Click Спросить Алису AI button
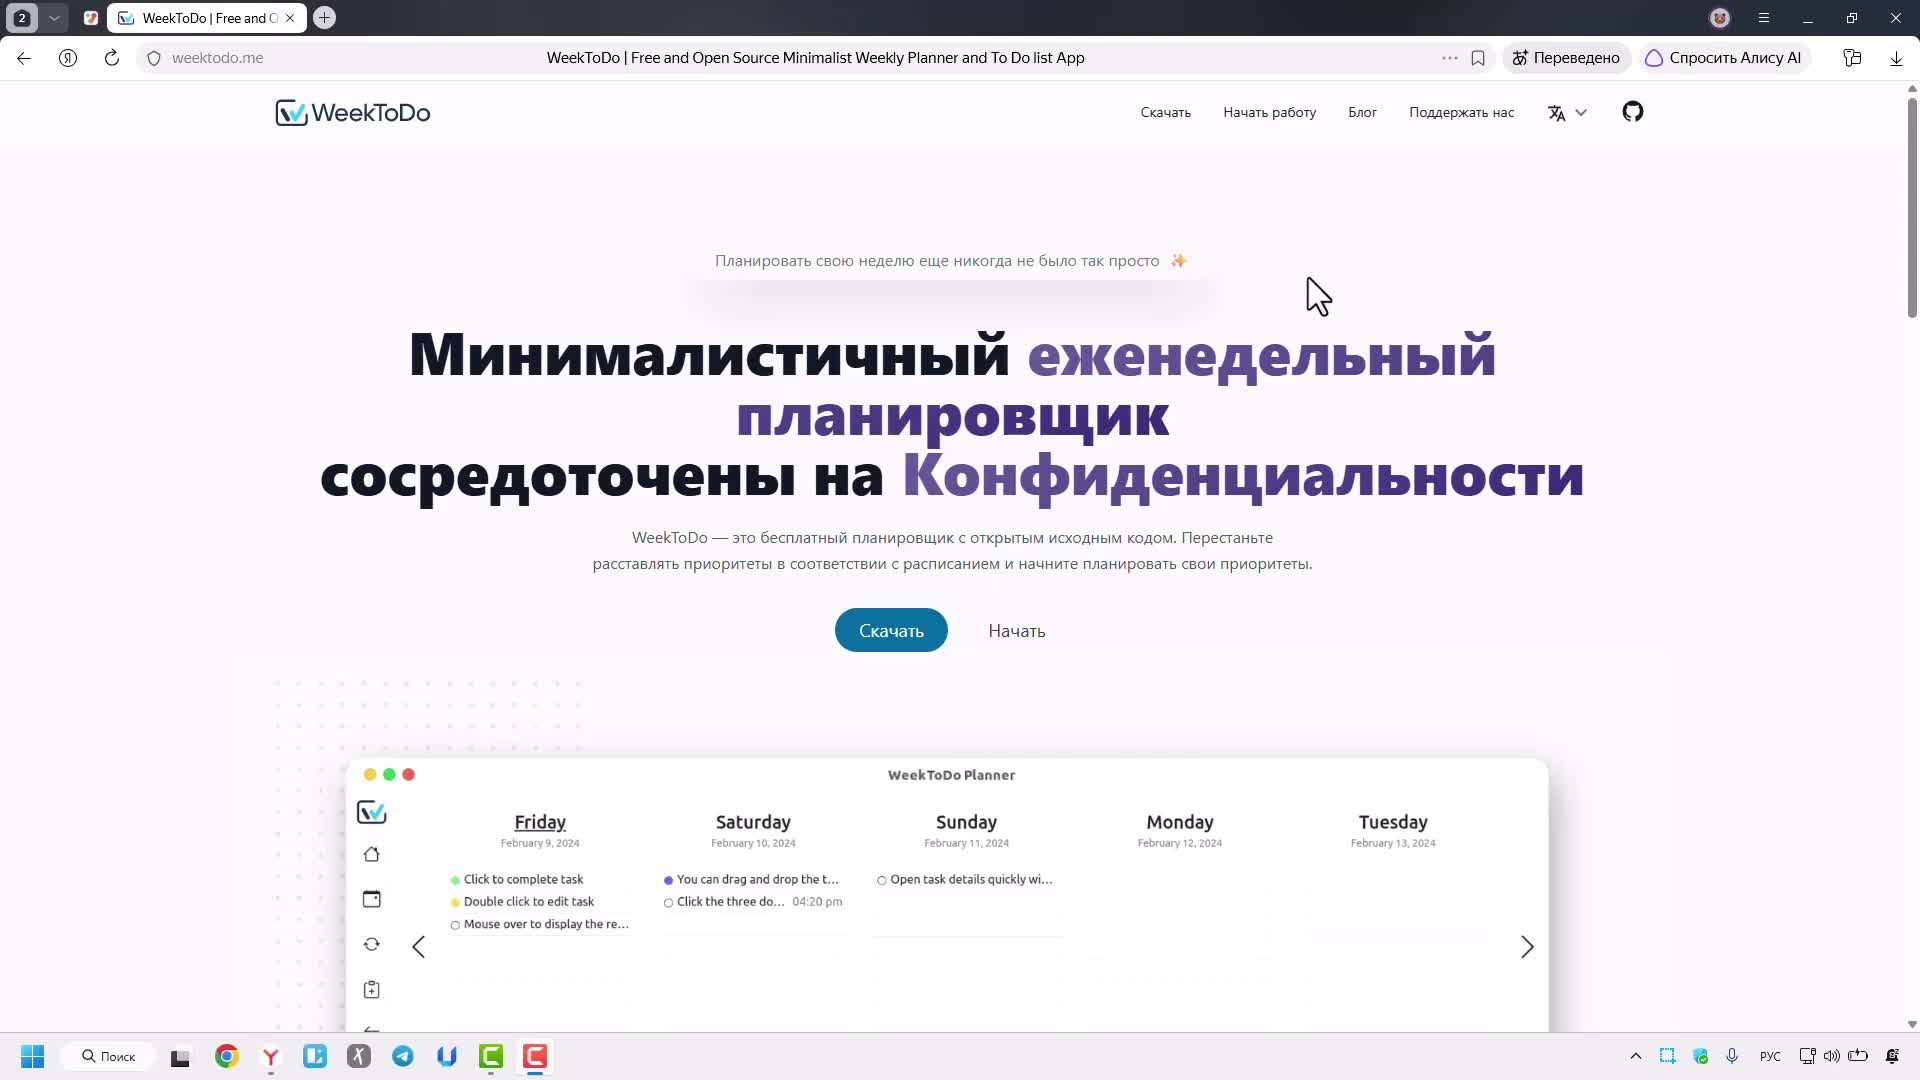This screenshot has width=1920, height=1080. tap(1724, 58)
